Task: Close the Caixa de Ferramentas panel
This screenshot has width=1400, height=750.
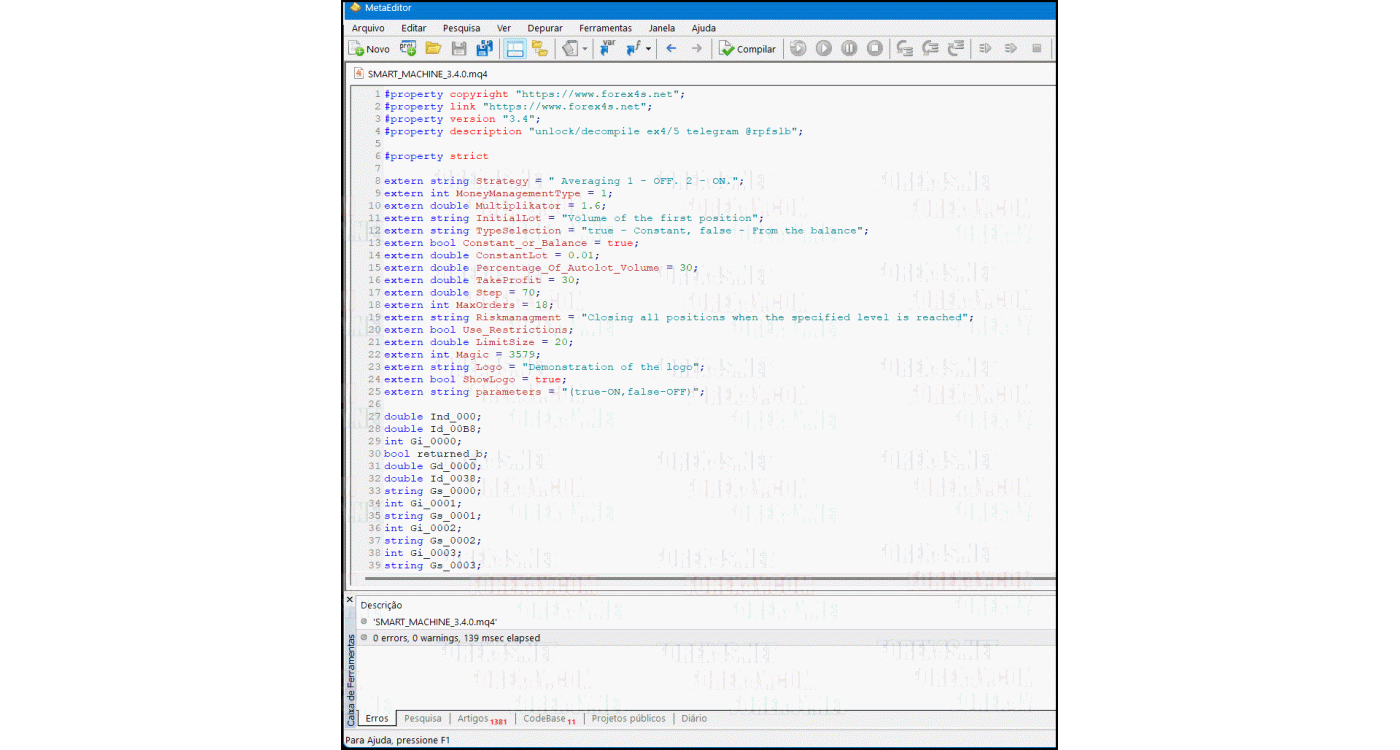Action: [x=350, y=600]
